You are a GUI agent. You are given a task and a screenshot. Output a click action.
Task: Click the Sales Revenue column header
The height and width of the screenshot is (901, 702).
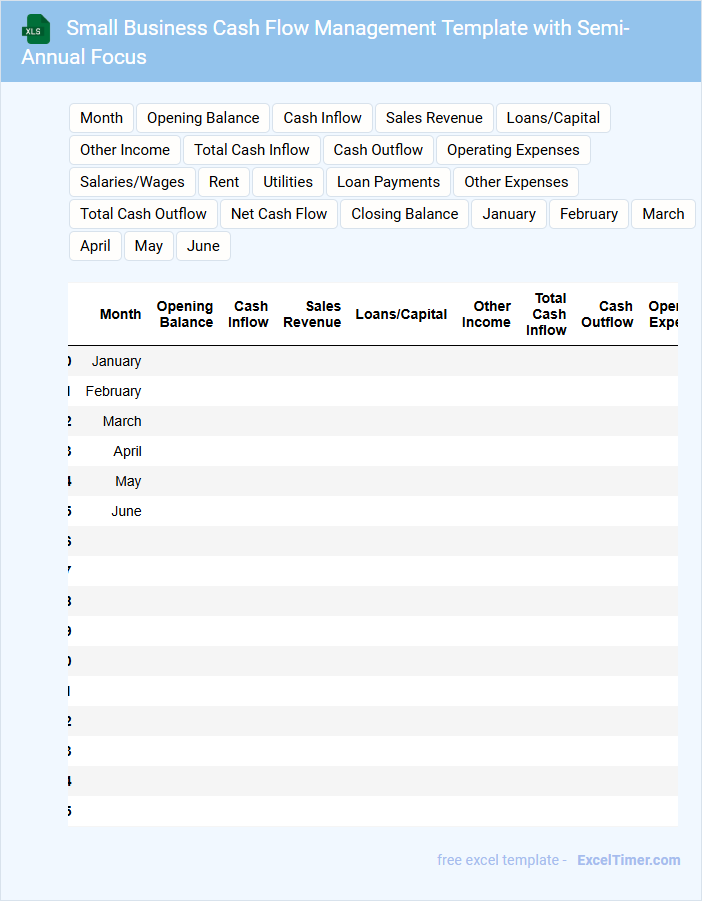(x=312, y=314)
